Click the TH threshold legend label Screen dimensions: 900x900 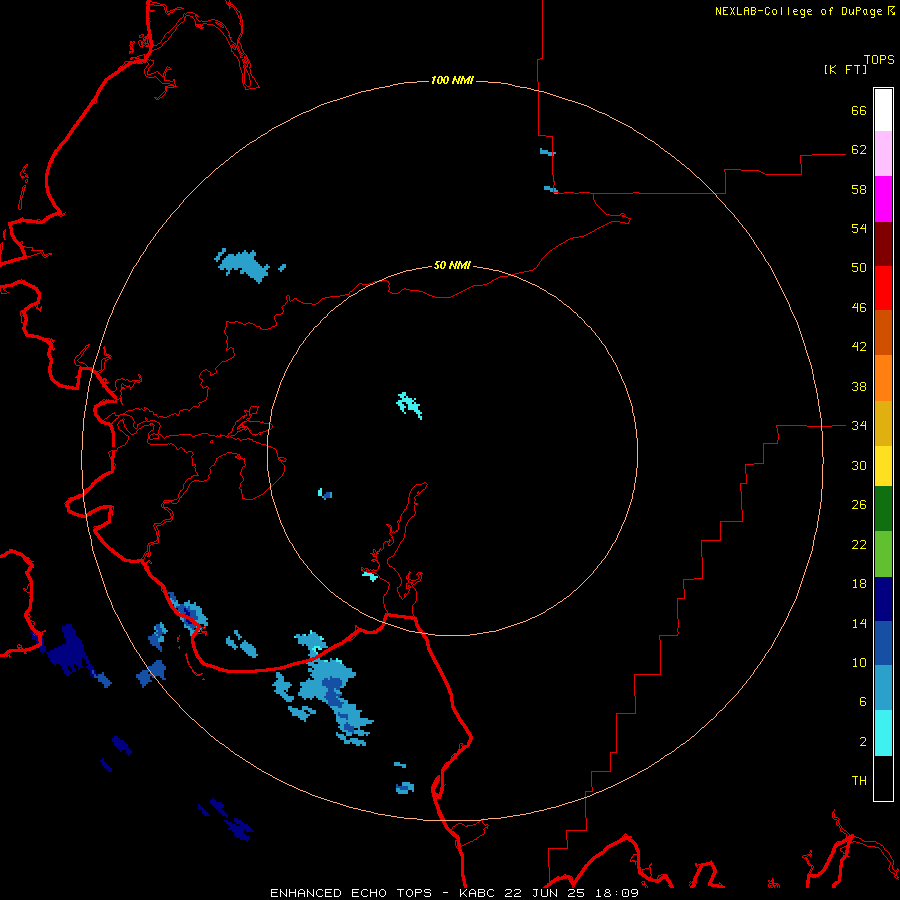click(x=859, y=781)
